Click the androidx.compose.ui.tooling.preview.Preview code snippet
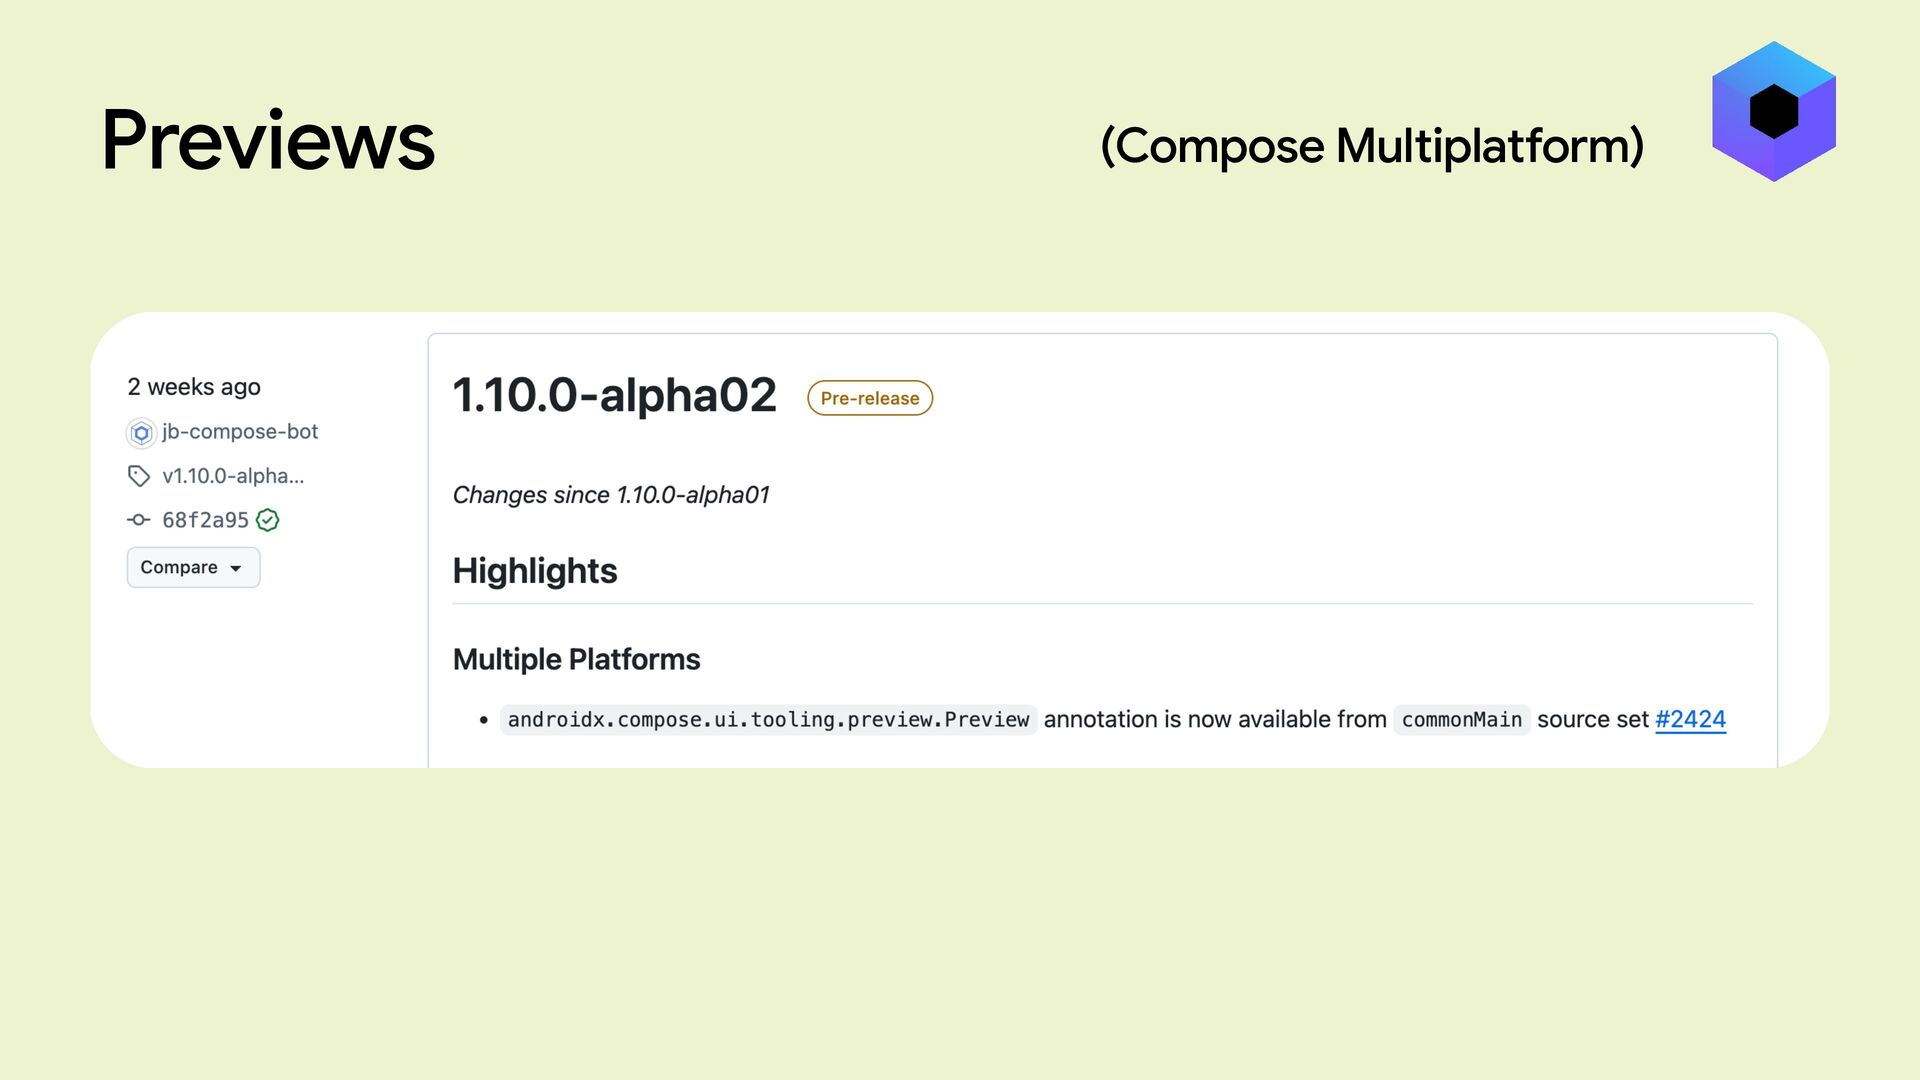This screenshot has width=1920, height=1080. pyautogui.click(x=768, y=720)
